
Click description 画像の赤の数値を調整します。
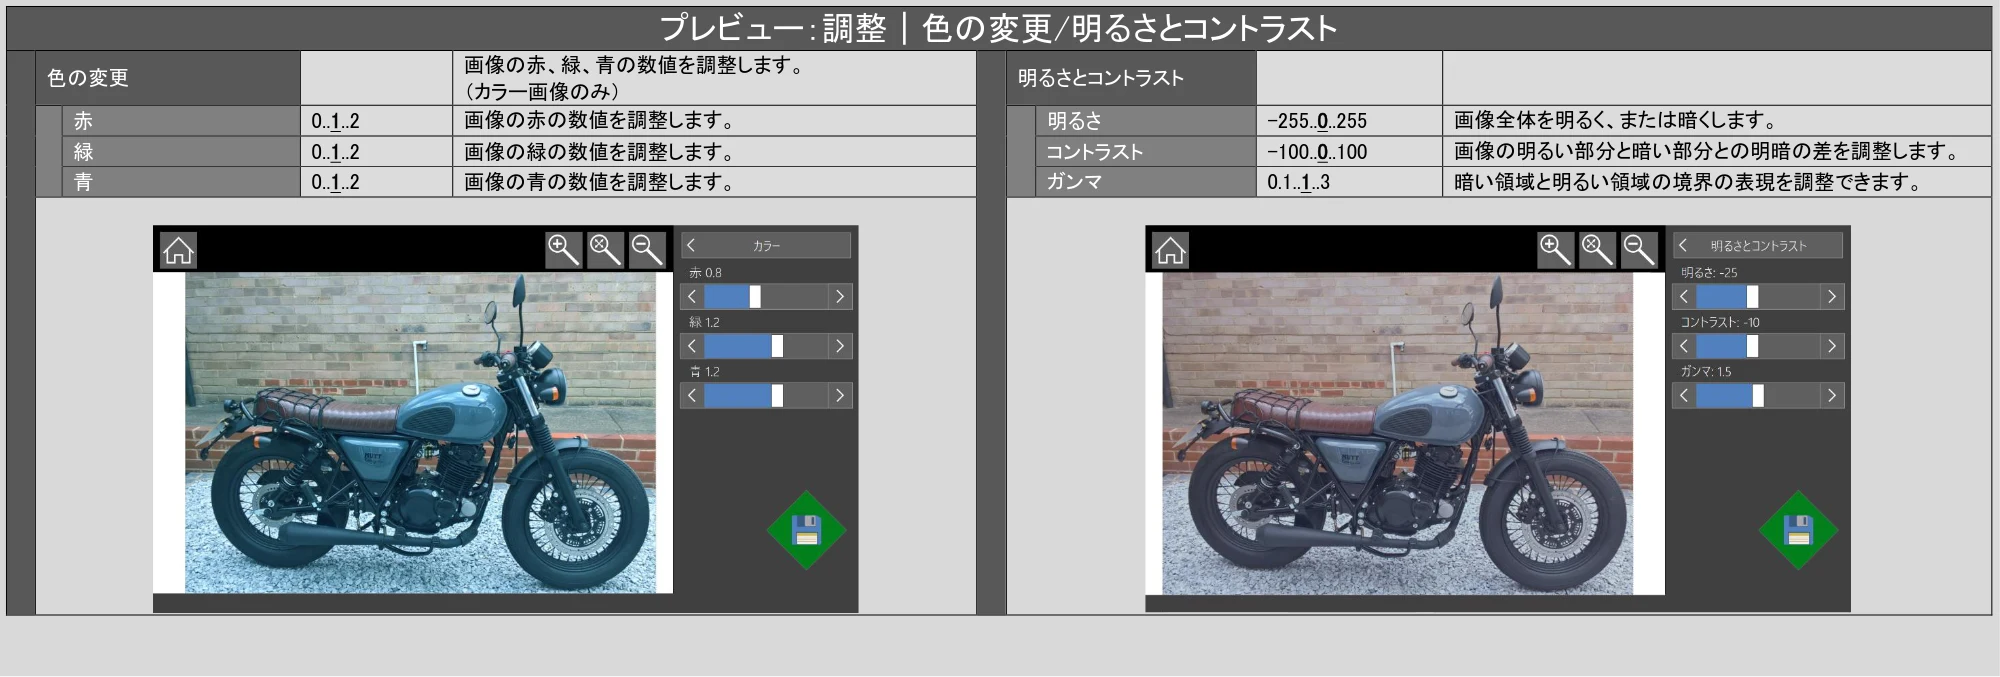point(601,121)
